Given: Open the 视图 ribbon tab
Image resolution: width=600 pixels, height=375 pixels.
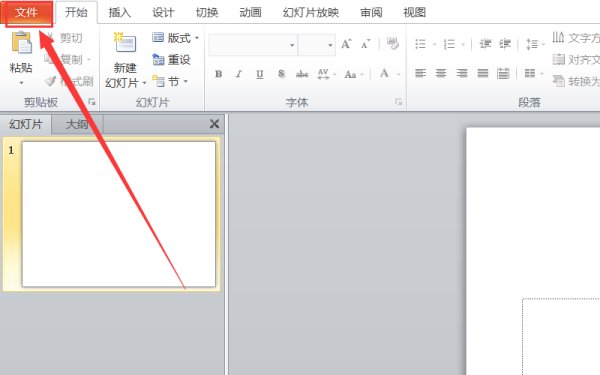Looking at the screenshot, I should (x=414, y=13).
